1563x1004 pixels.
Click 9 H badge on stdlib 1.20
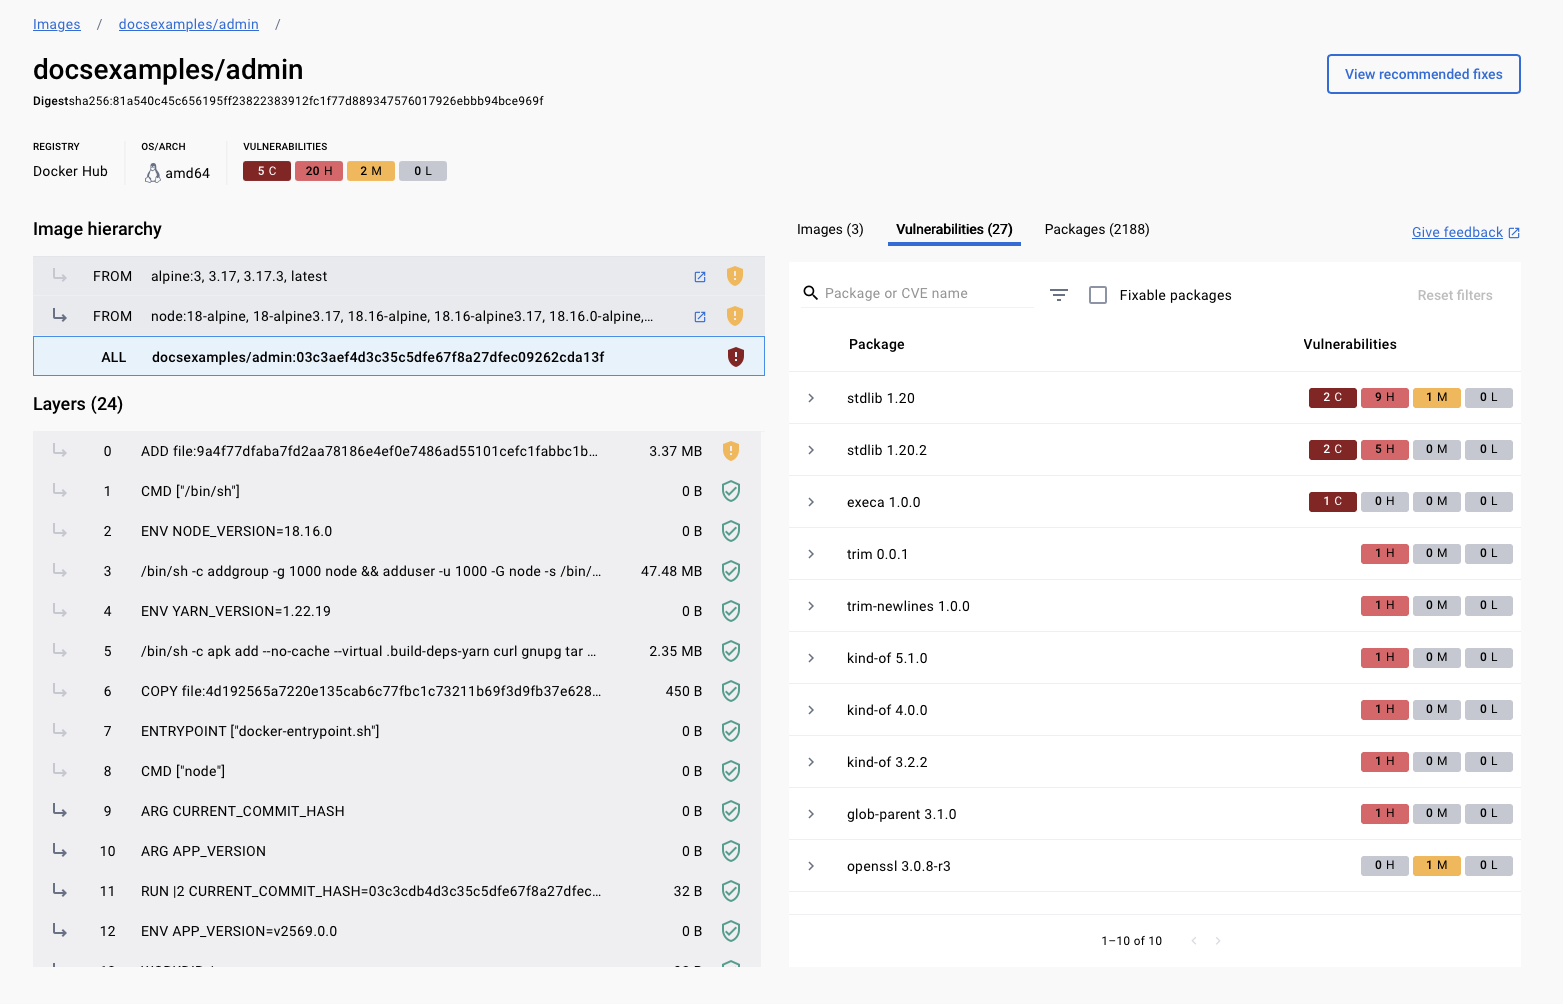[x=1385, y=398]
